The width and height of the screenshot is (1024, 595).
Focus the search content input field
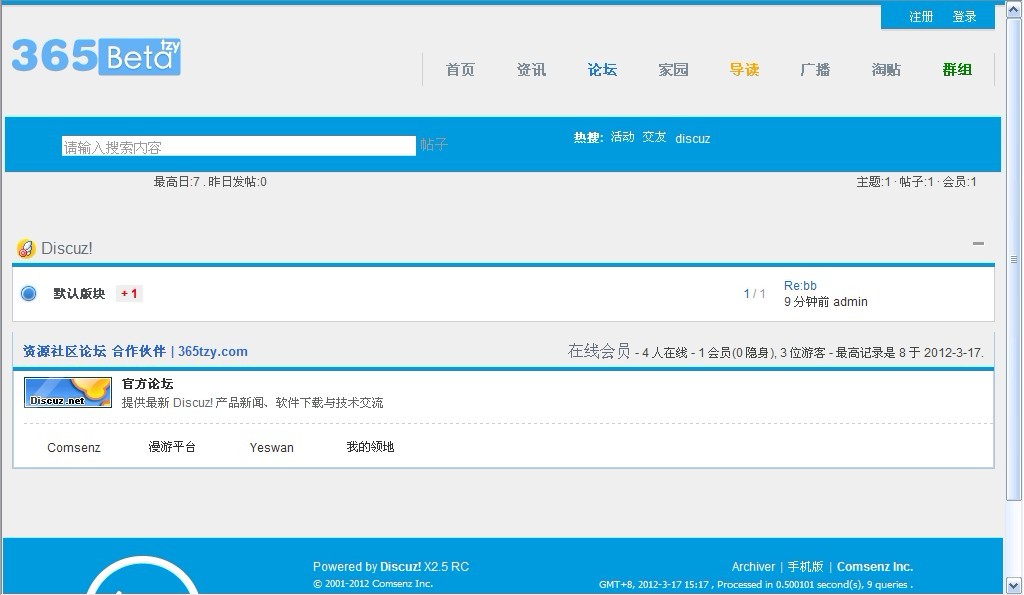pyautogui.click(x=239, y=146)
